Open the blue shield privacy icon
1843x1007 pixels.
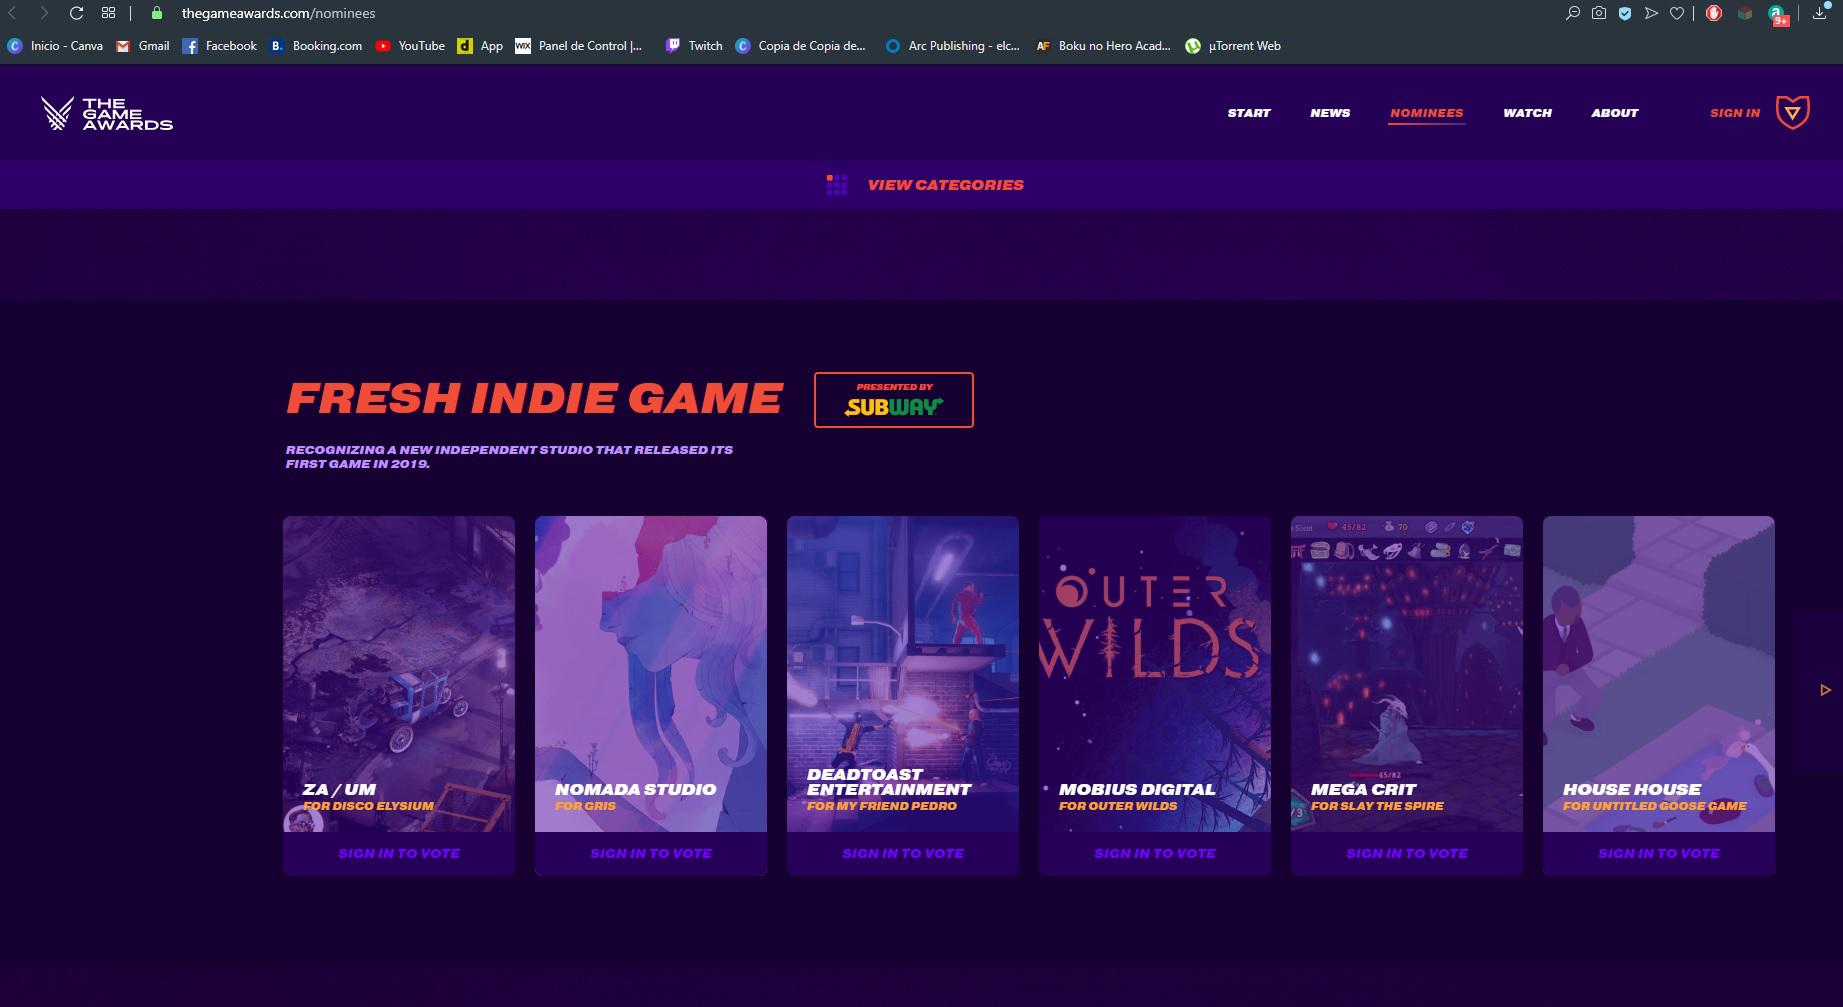[1625, 13]
